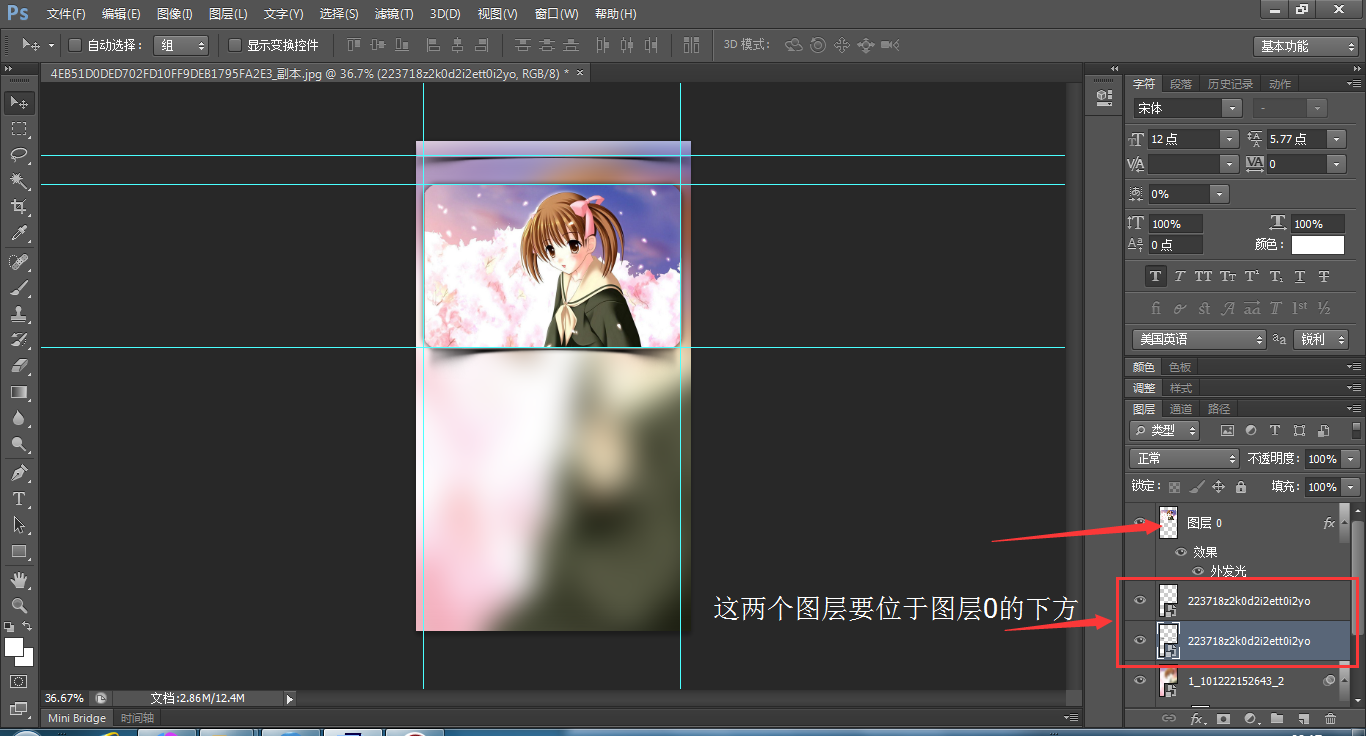Image resolution: width=1366 pixels, height=736 pixels.
Task: Select the Rectangular Marquee tool
Action: (19, 129)
